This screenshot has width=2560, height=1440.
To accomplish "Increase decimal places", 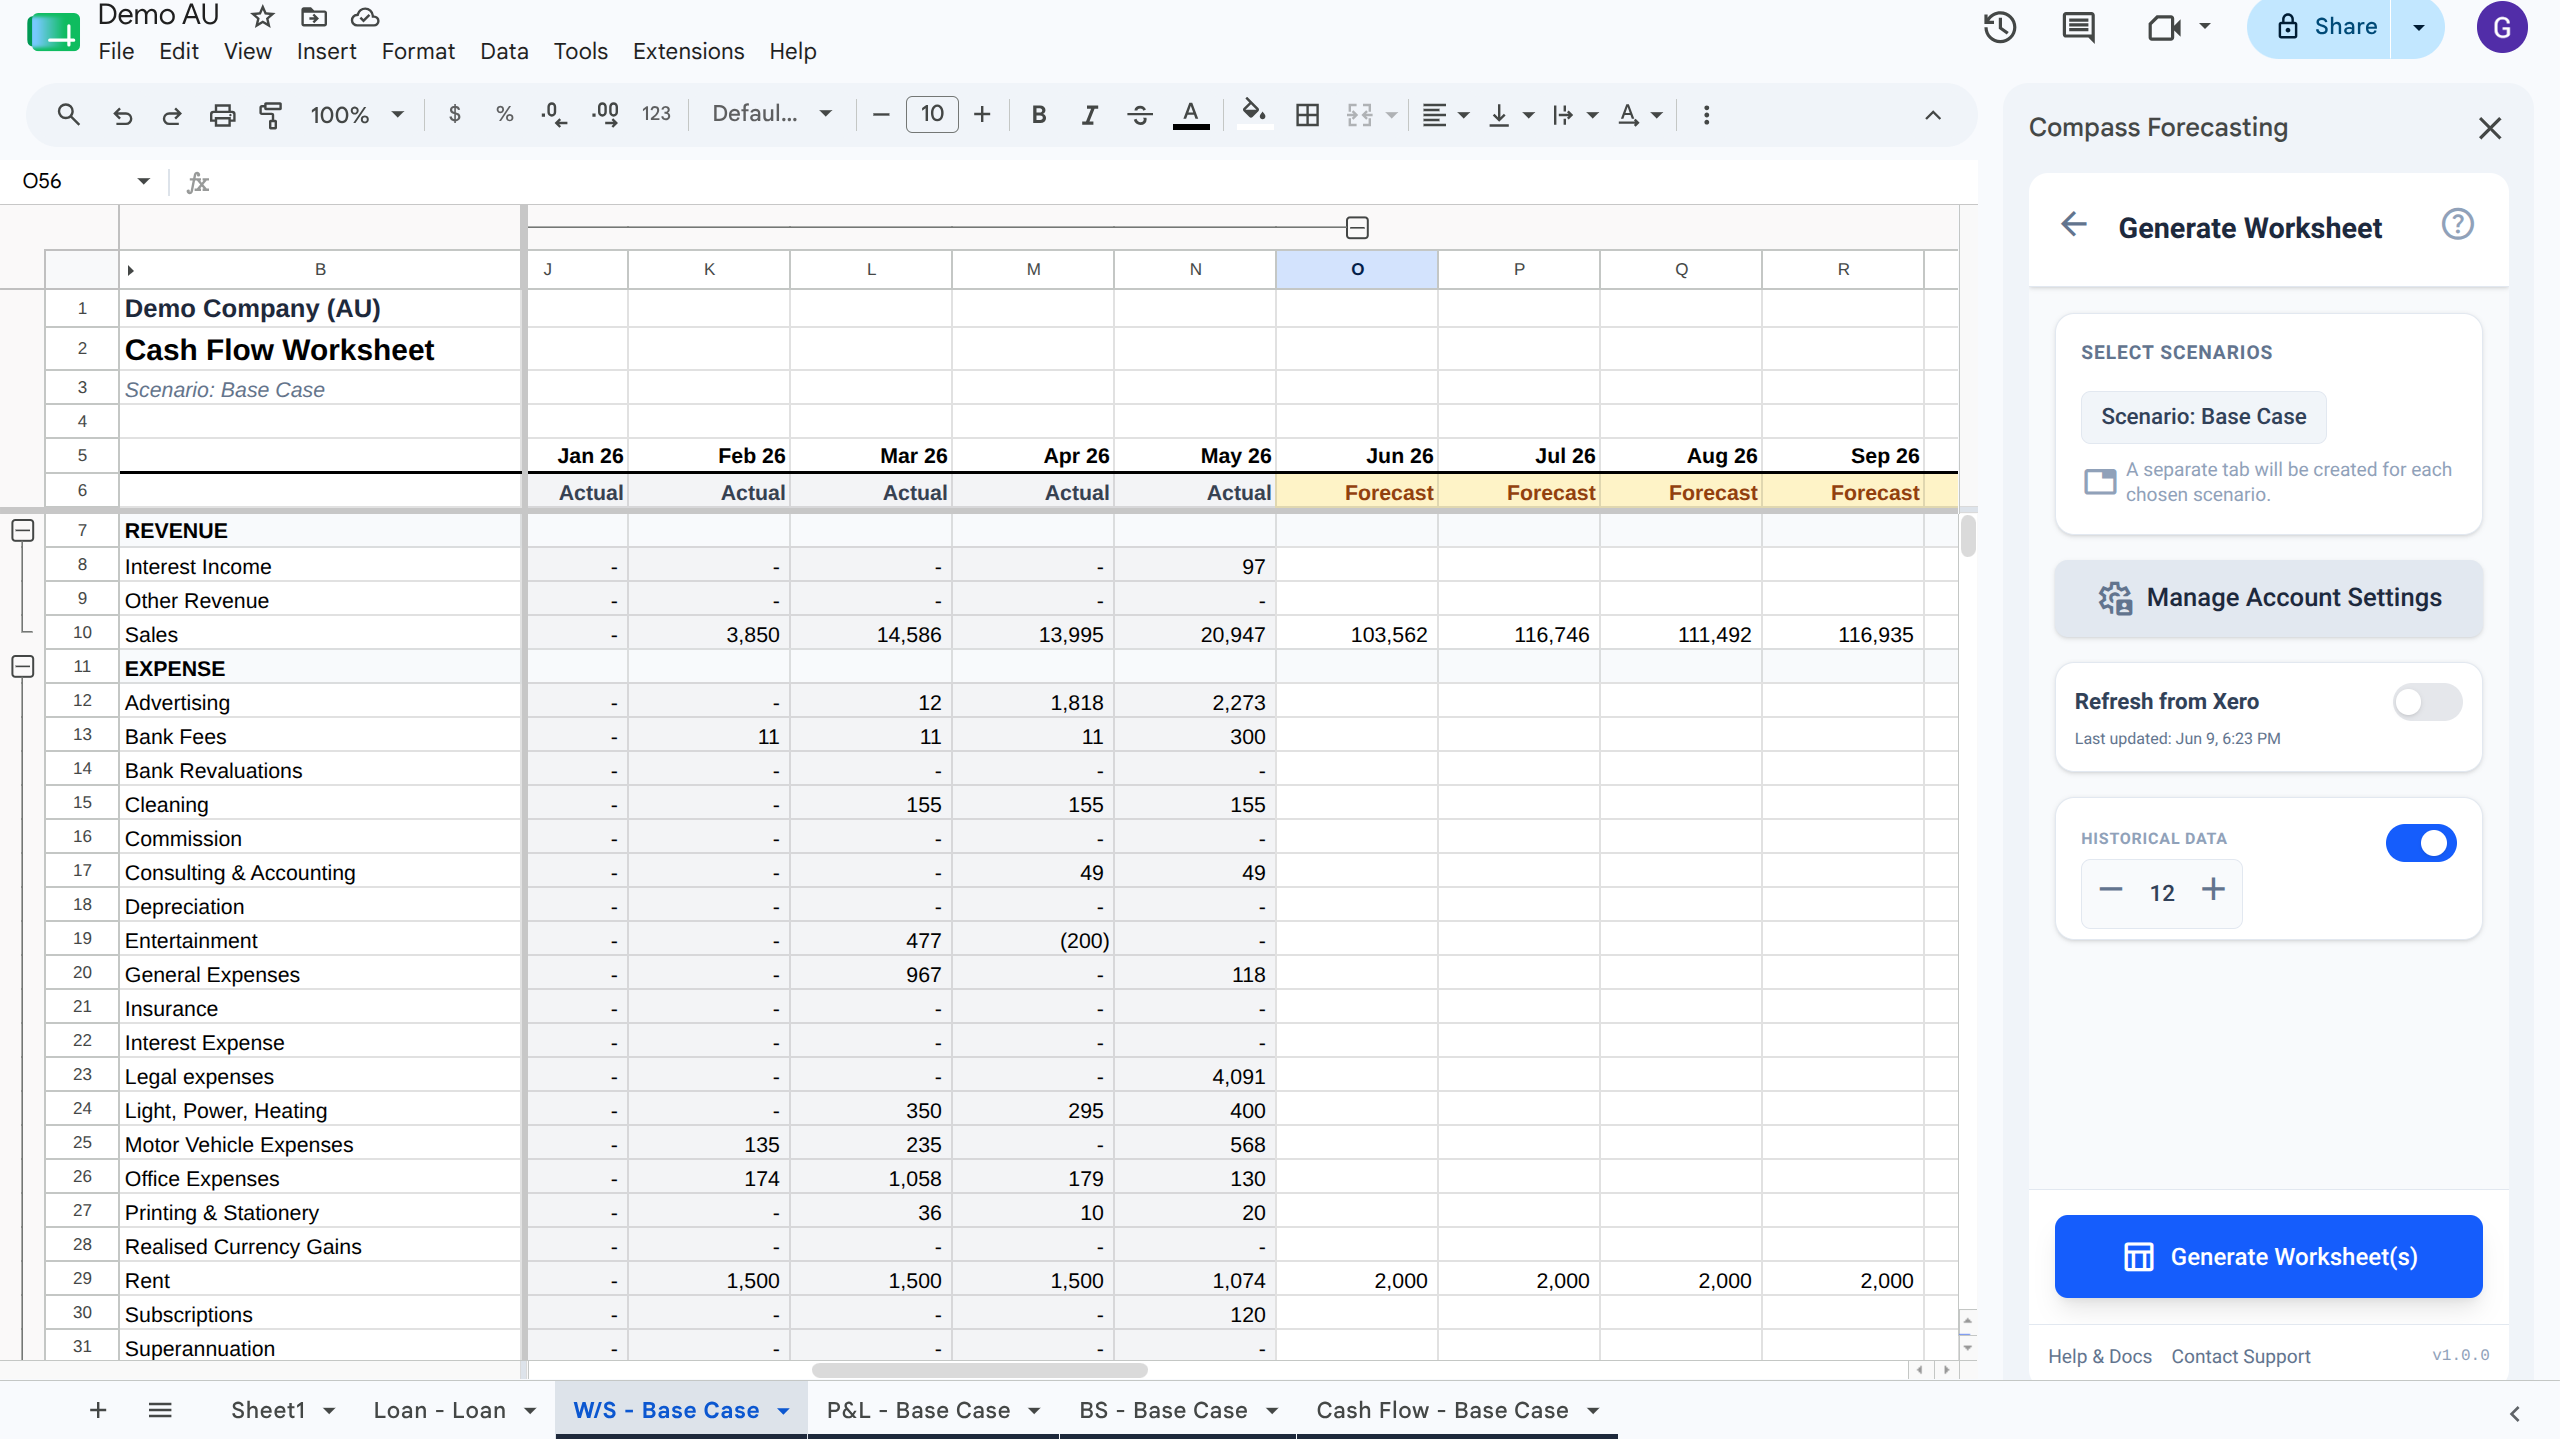I will [x=605, y=115].
